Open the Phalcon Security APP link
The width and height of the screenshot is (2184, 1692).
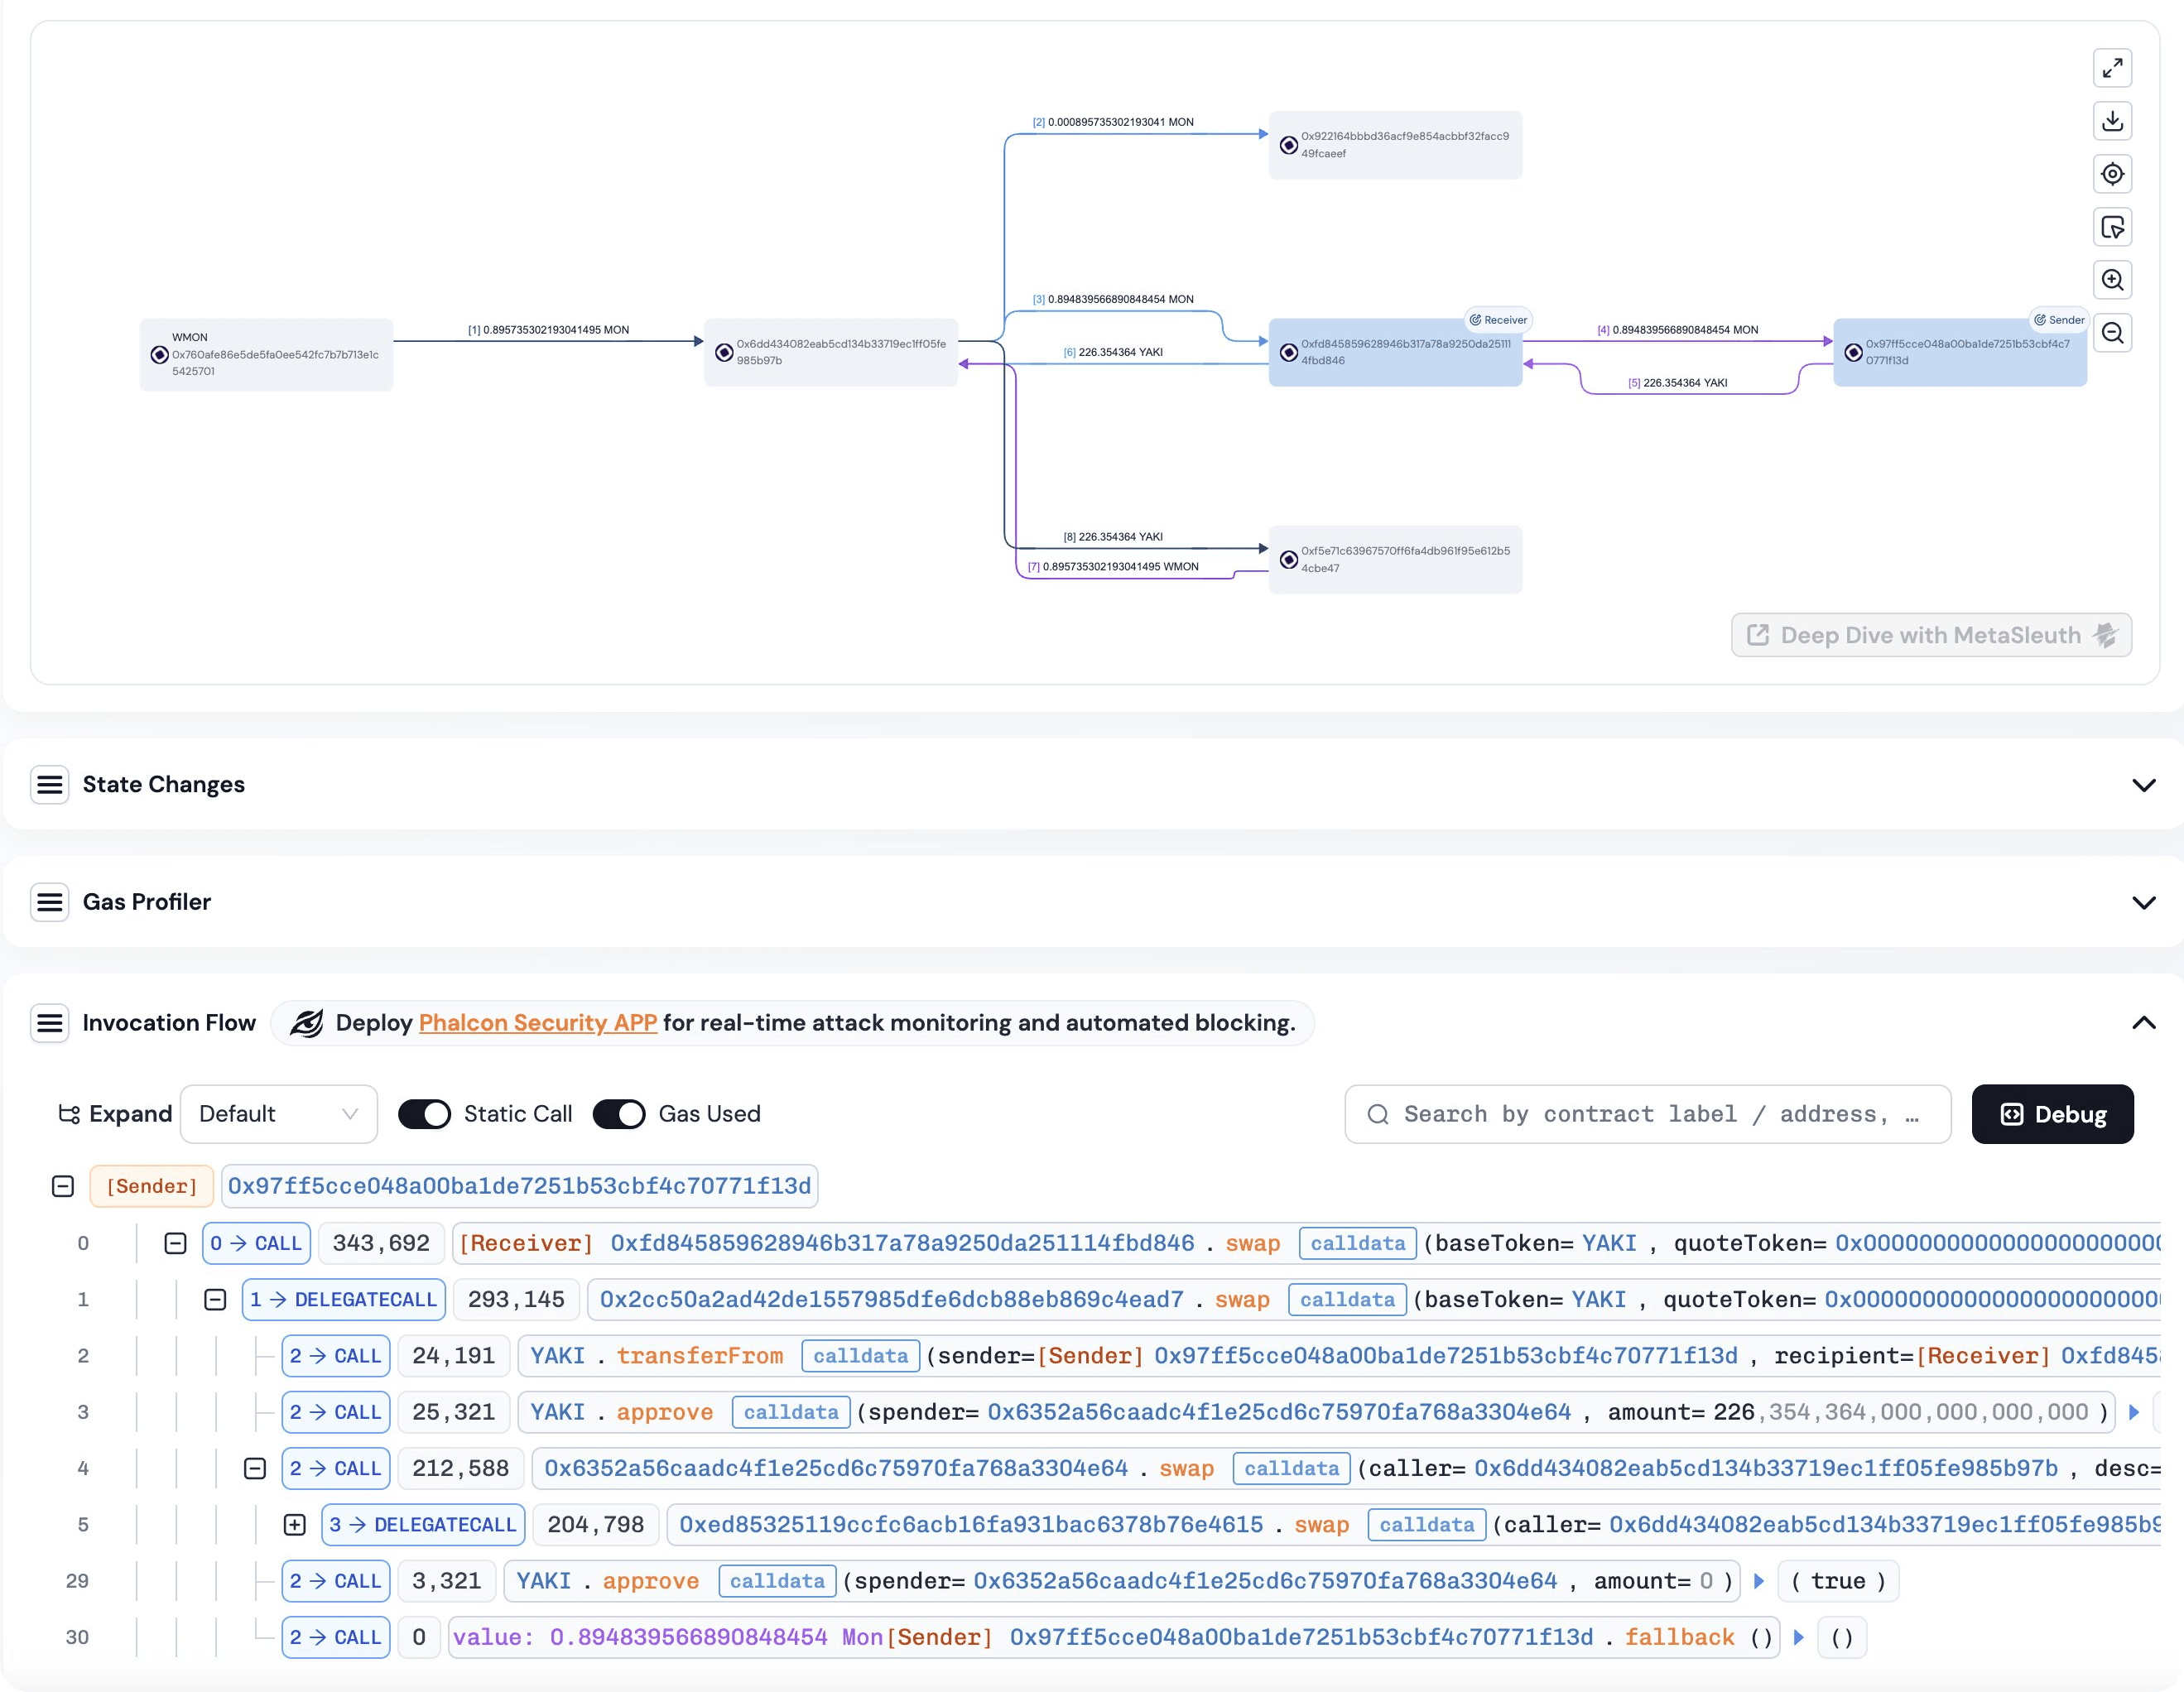[x=537, y=1023]
